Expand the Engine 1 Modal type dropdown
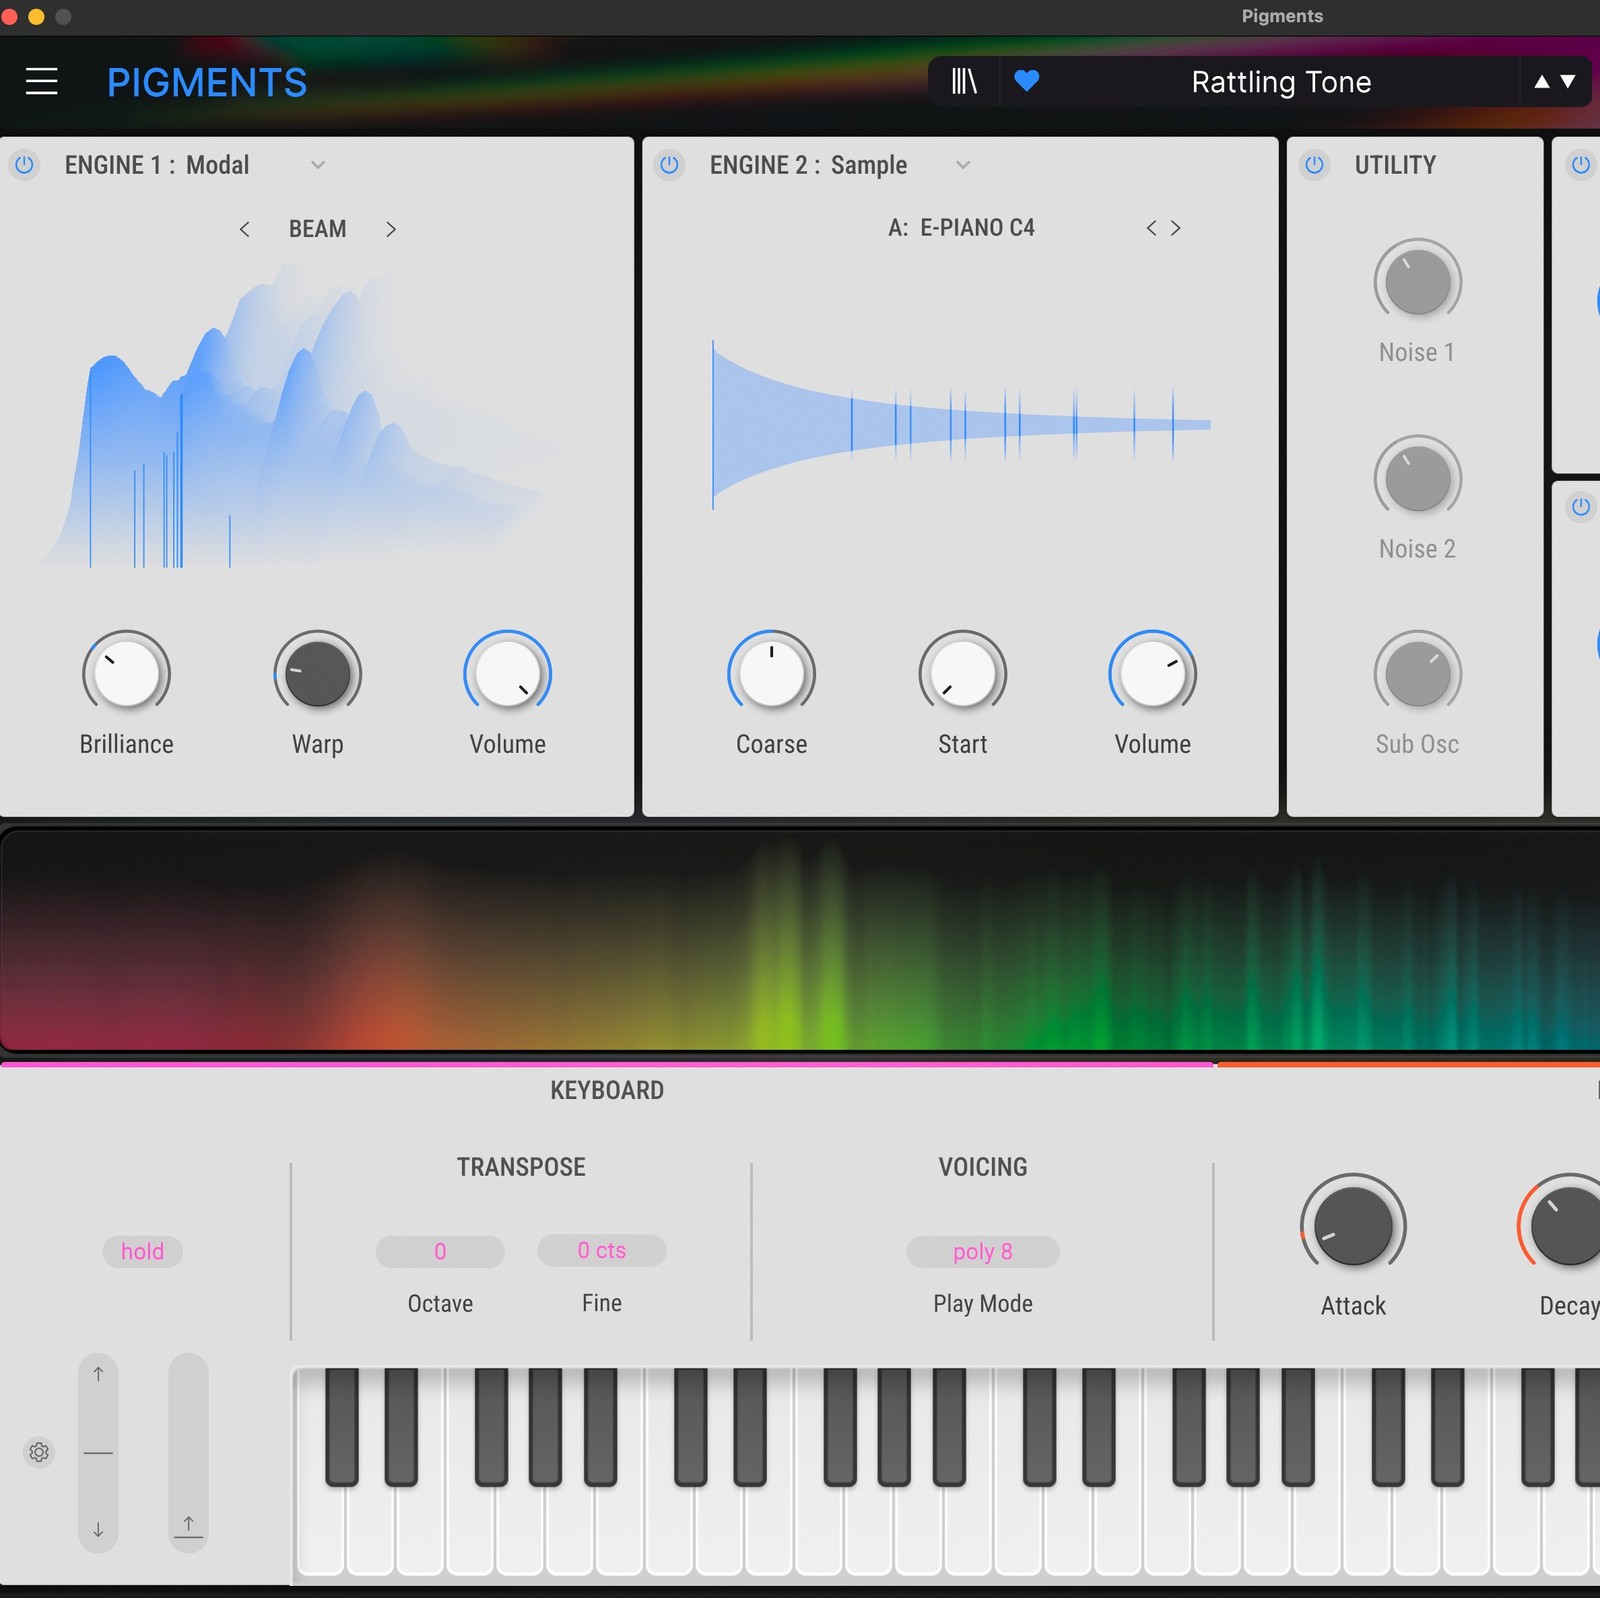The image size is (1600, 1598). click(x=318, y=165)
